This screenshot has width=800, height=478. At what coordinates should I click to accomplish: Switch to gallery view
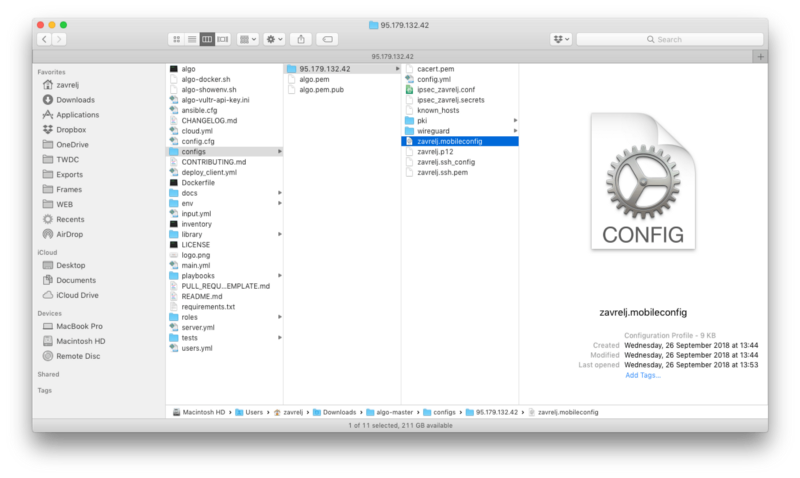point(222,39)
